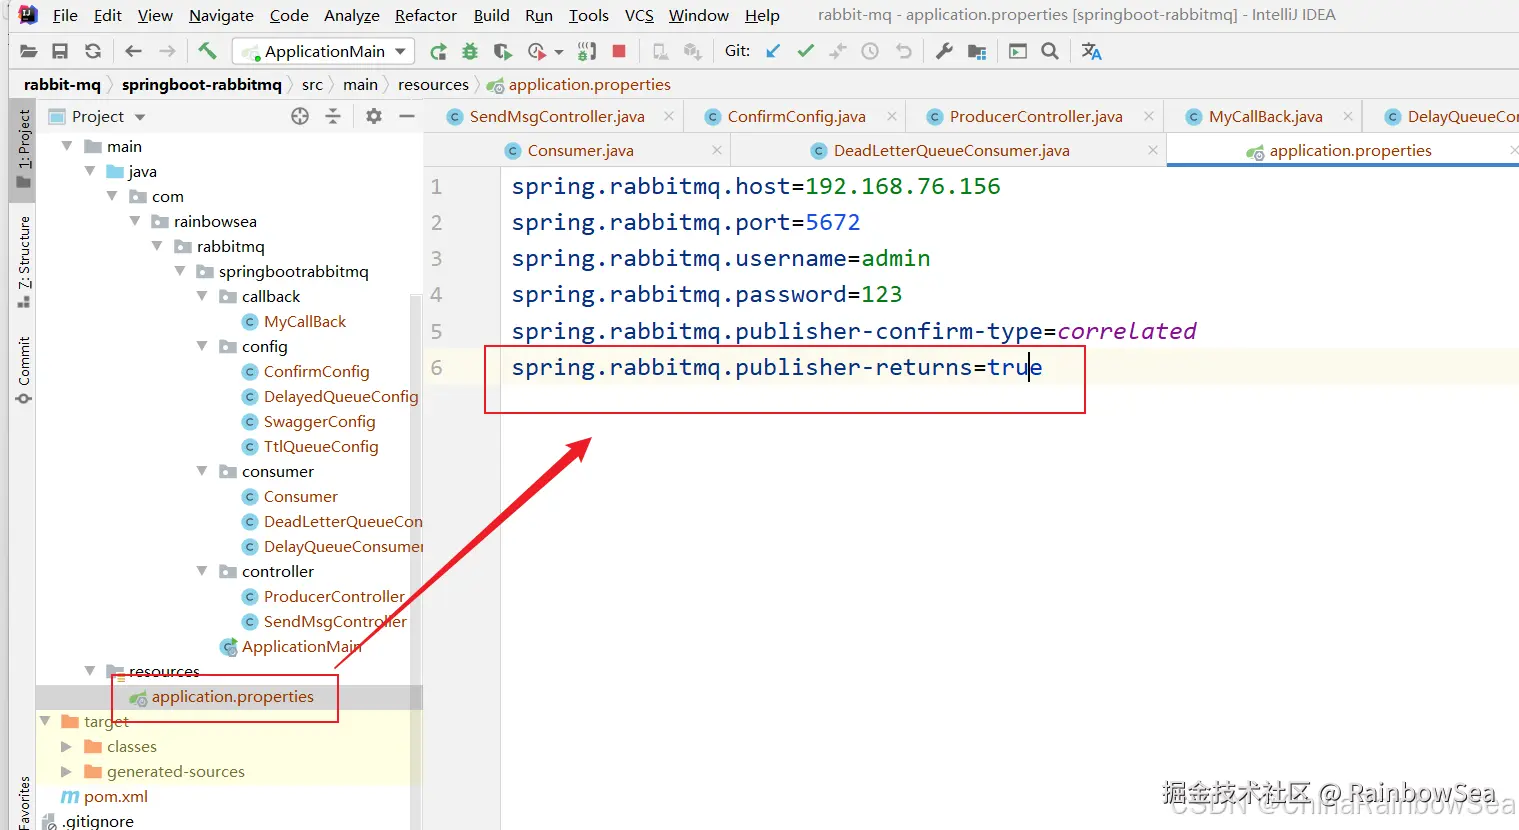Image resolution: width=1519 pixels, height=830 pixels.
Task: Open the Project view selector dropdown
Action: tap(98, 116)
